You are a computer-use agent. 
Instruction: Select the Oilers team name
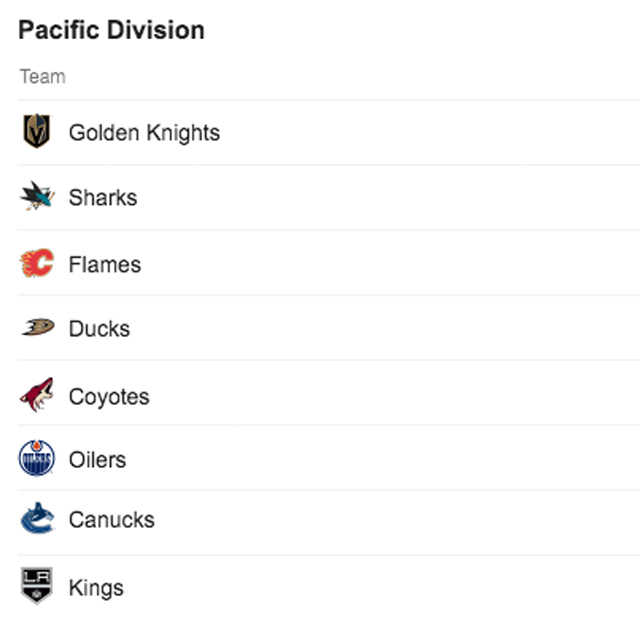pyautogui.click(x=97, y=461)
